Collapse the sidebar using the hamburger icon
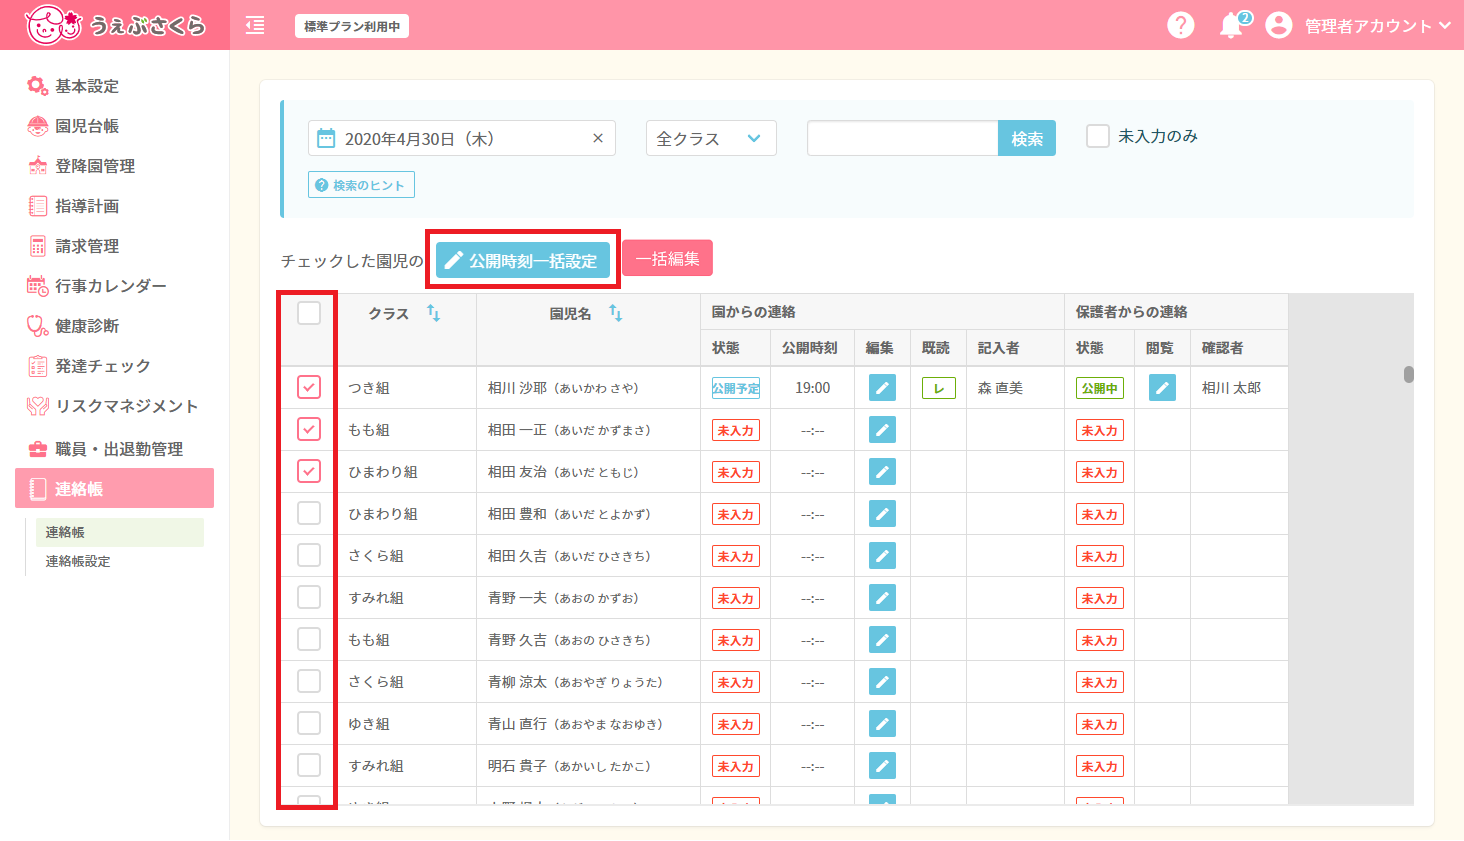 (254, 25)
